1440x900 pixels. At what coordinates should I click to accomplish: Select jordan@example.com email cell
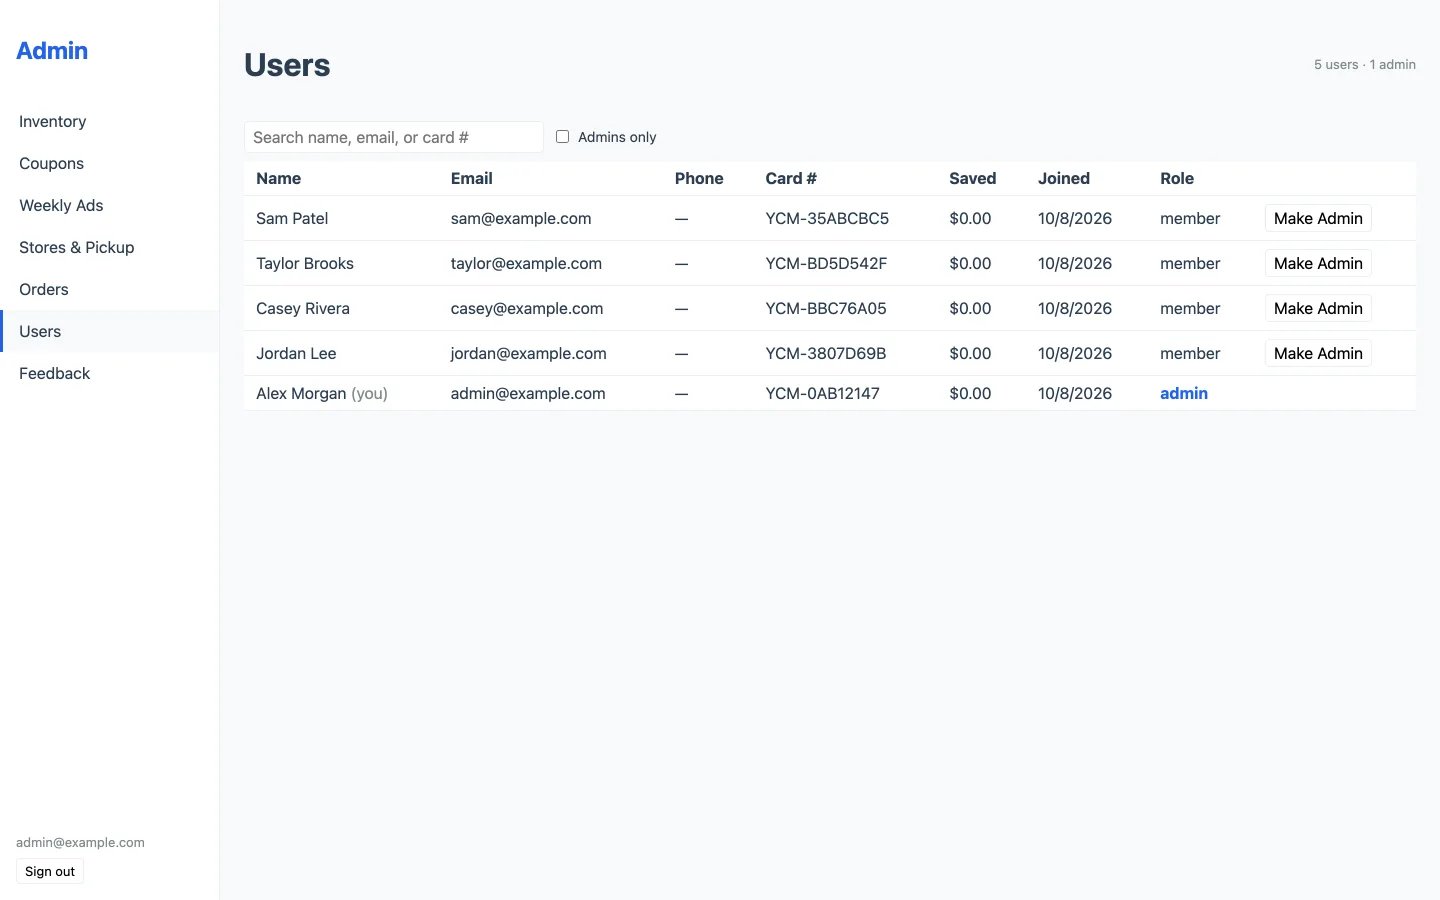[x=528, y=353]
